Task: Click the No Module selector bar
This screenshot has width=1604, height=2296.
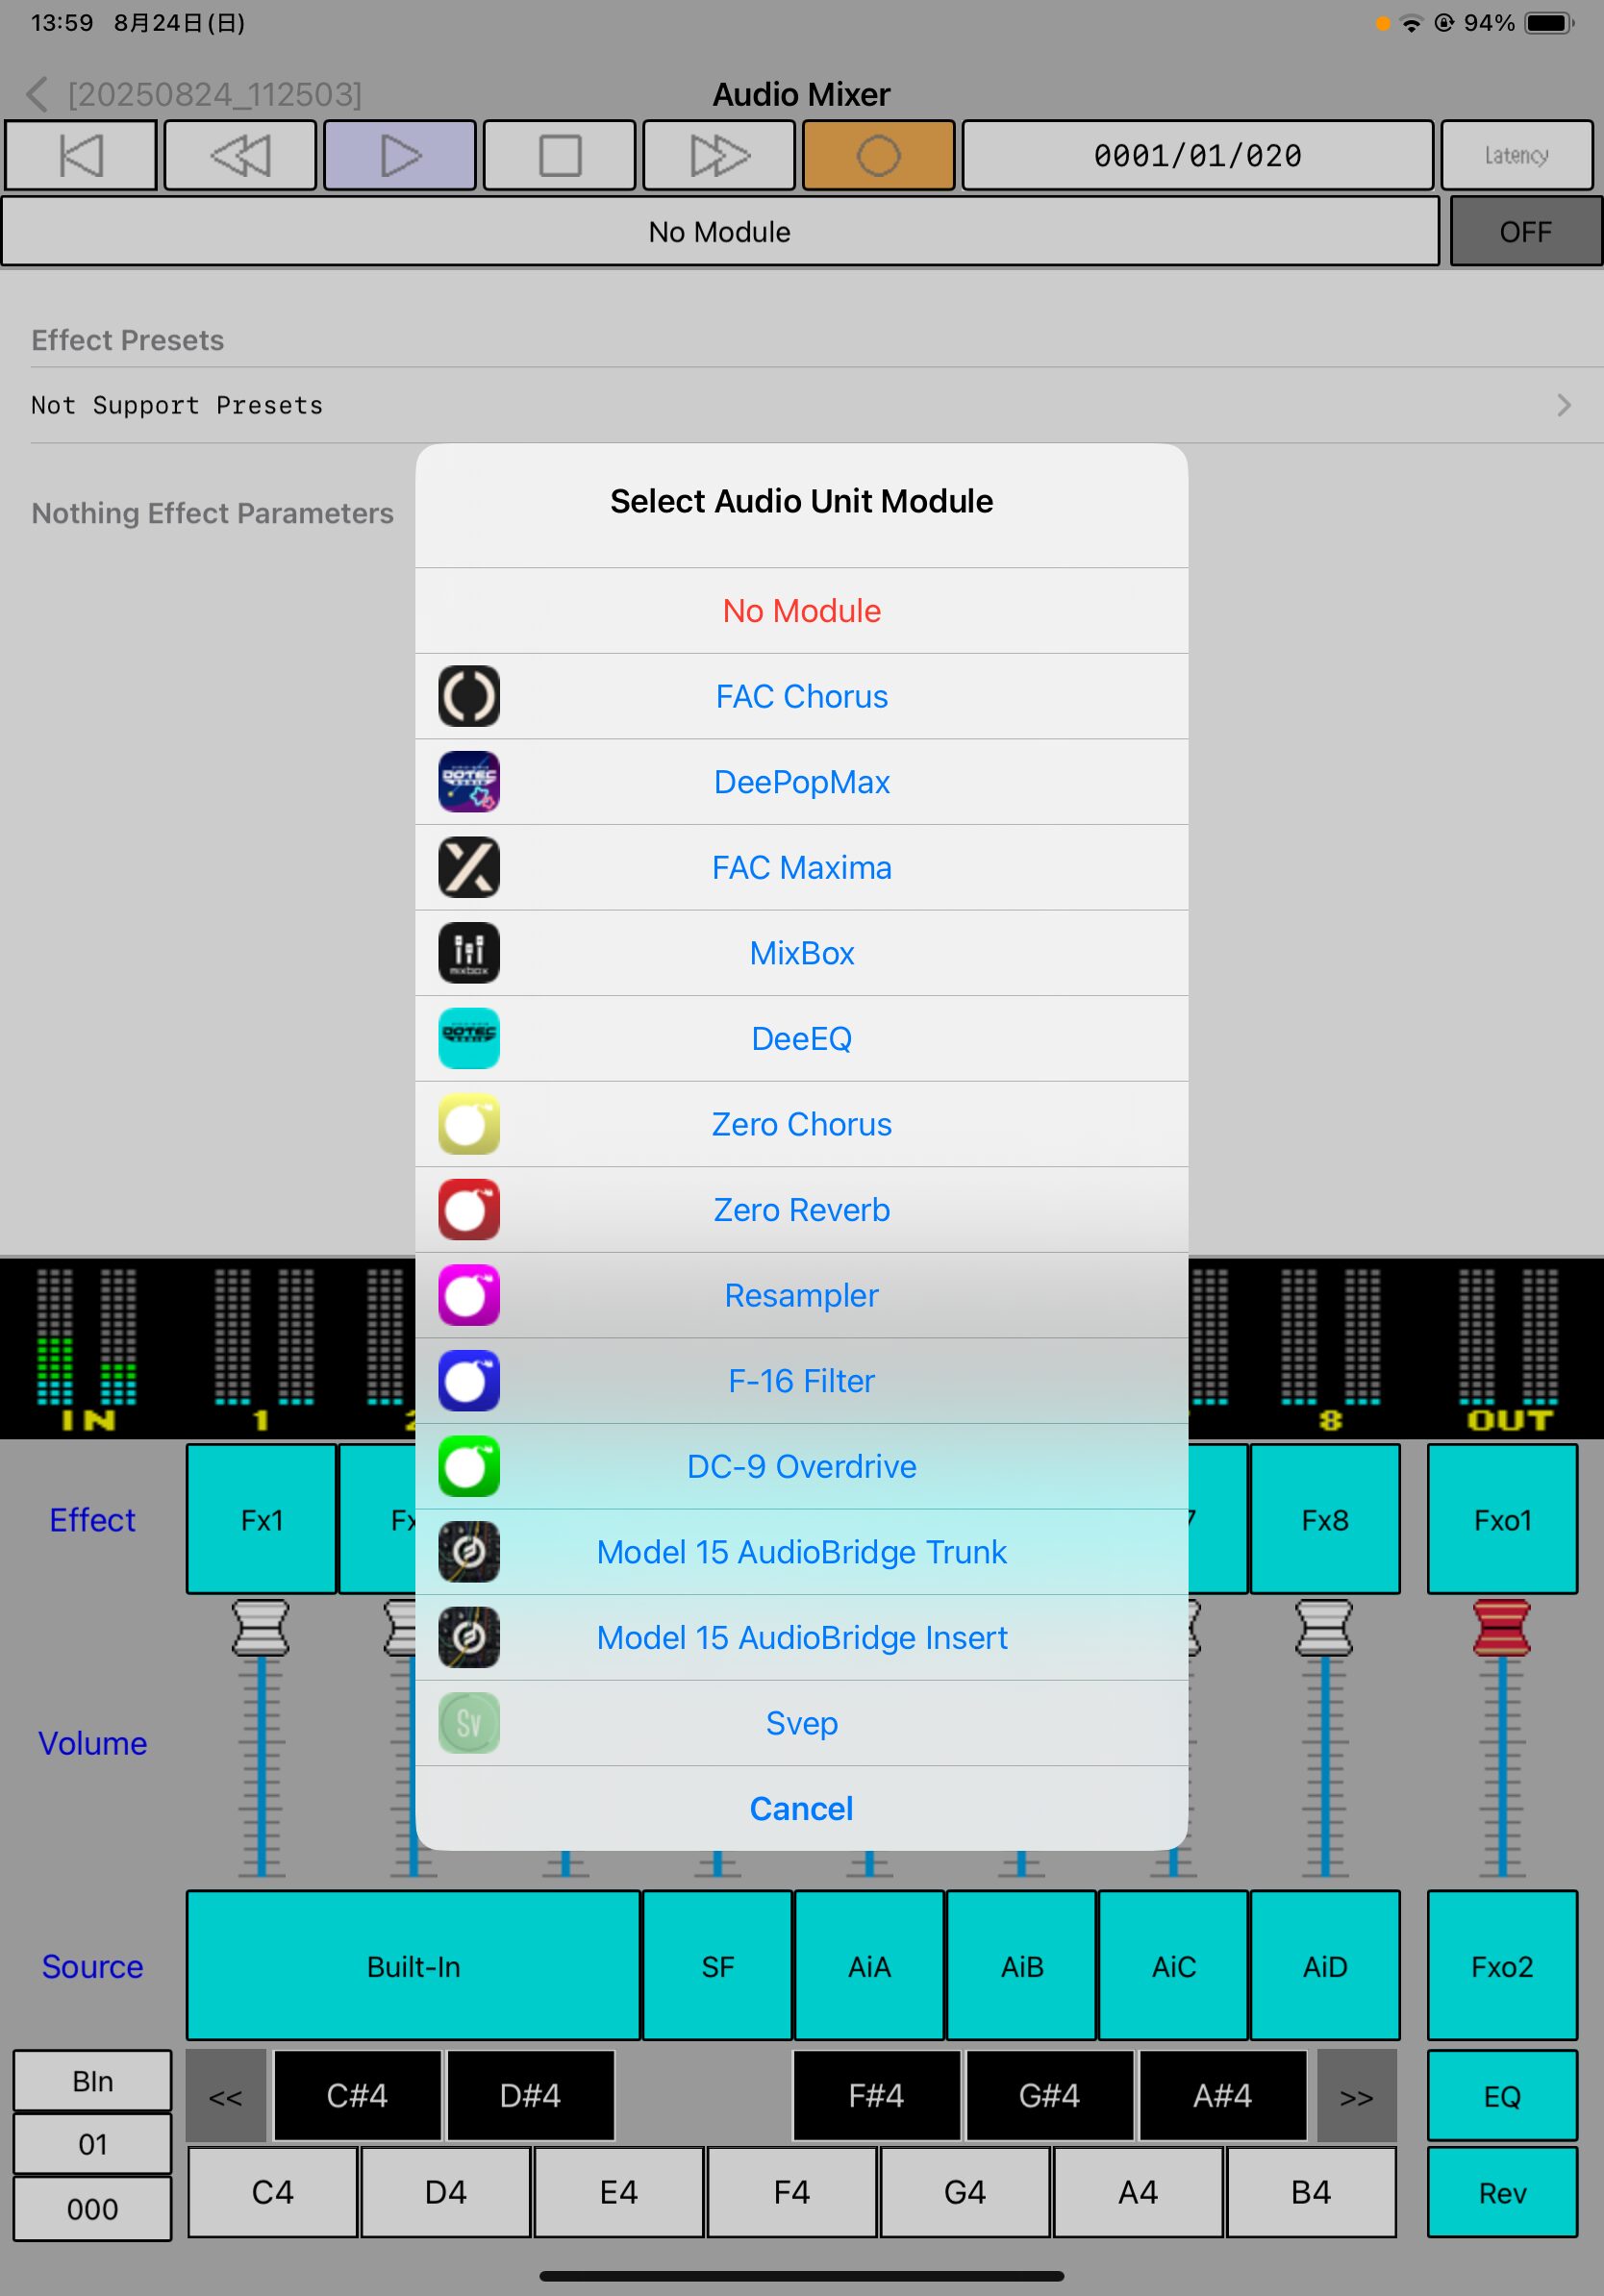Action: (x=720, y=232)
